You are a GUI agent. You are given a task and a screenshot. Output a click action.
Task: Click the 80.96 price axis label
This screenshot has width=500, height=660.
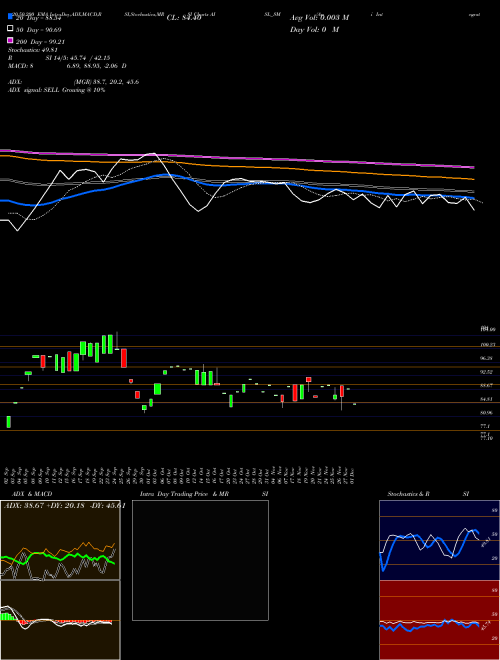coord(486,413)
